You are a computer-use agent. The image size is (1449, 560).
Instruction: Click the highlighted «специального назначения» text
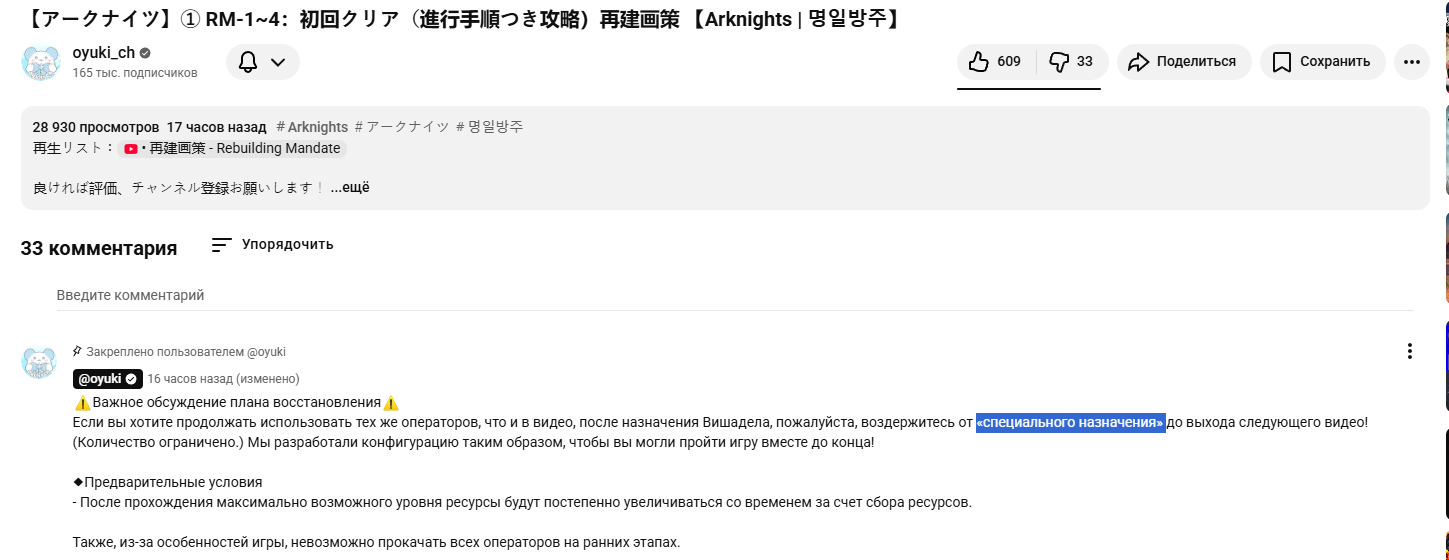pos(1071,423)
